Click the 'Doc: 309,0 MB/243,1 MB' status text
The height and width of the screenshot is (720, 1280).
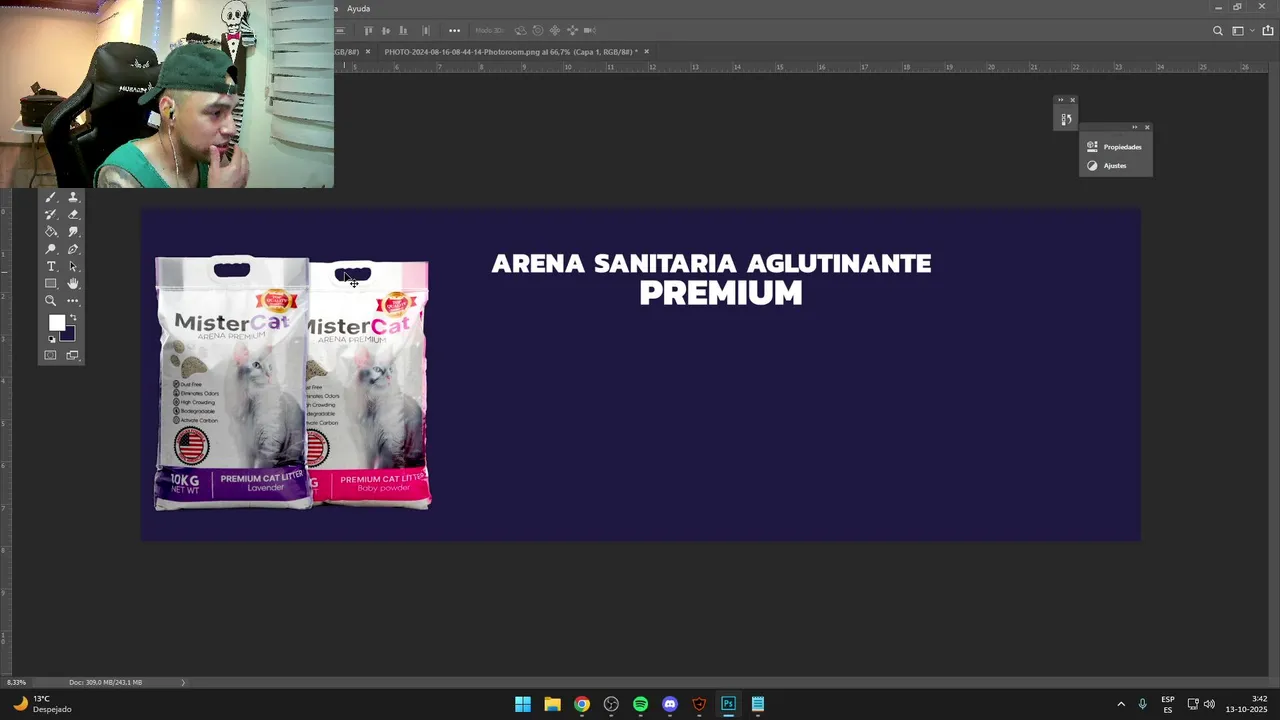pos(105,682)
